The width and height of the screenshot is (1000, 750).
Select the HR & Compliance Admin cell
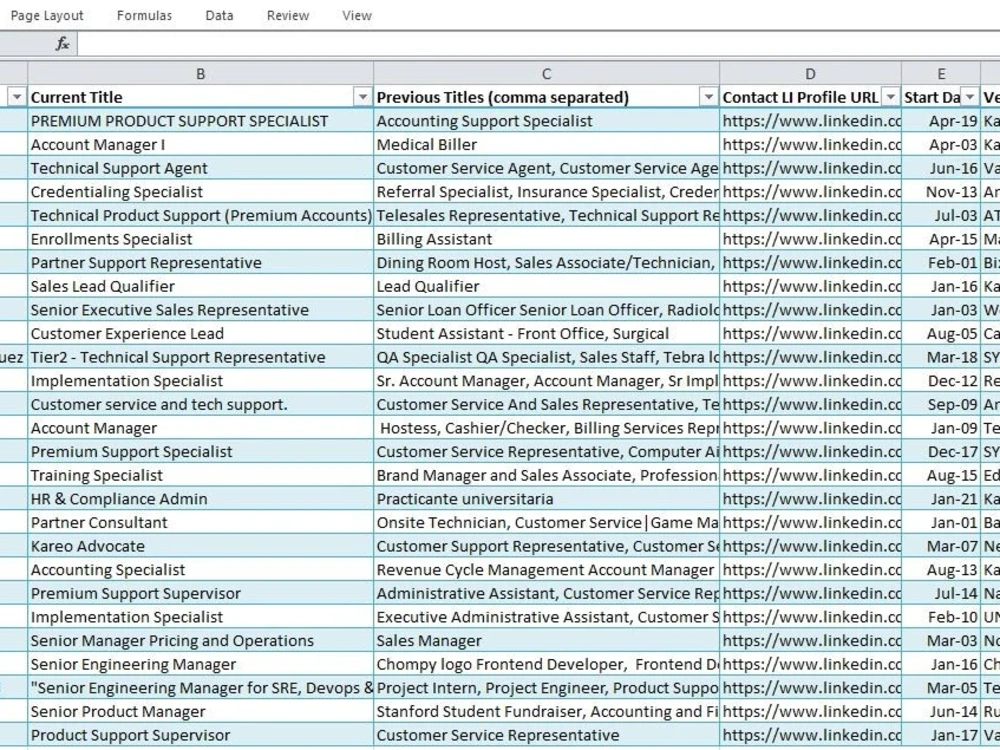(200, 499)
